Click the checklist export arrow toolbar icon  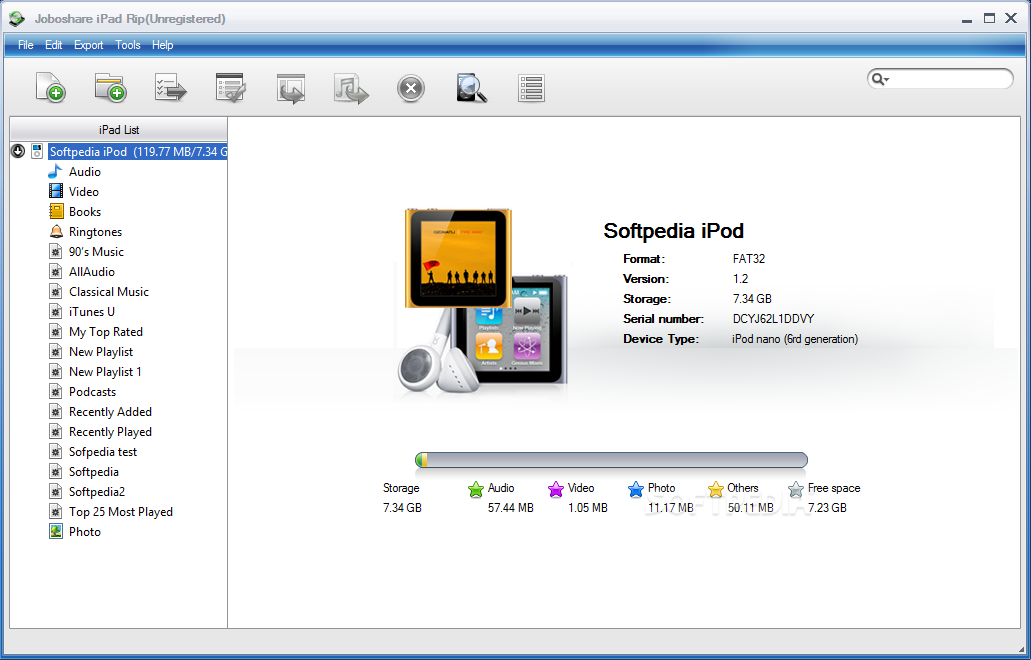pyautogui.click(x=170, y=88)
